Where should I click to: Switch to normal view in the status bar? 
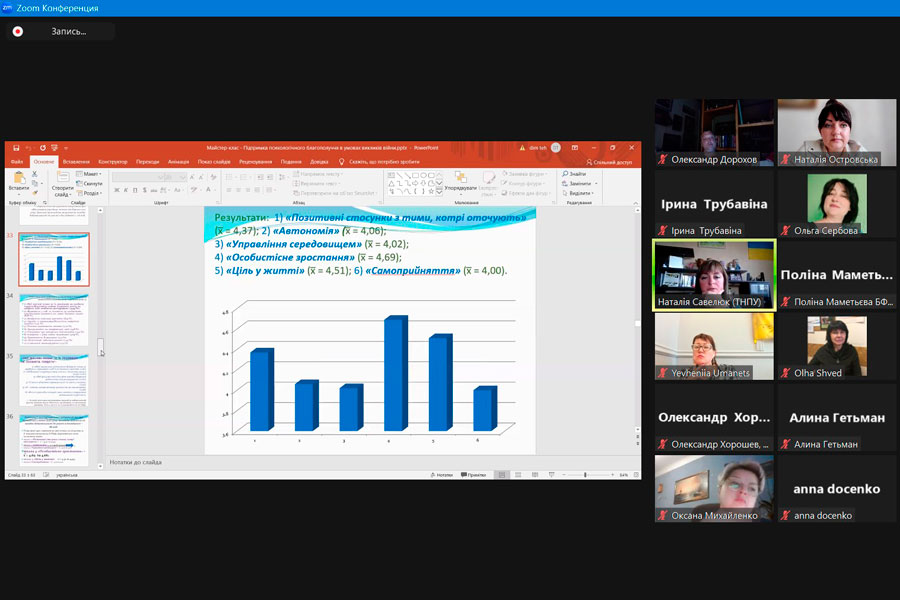point(502,475)
